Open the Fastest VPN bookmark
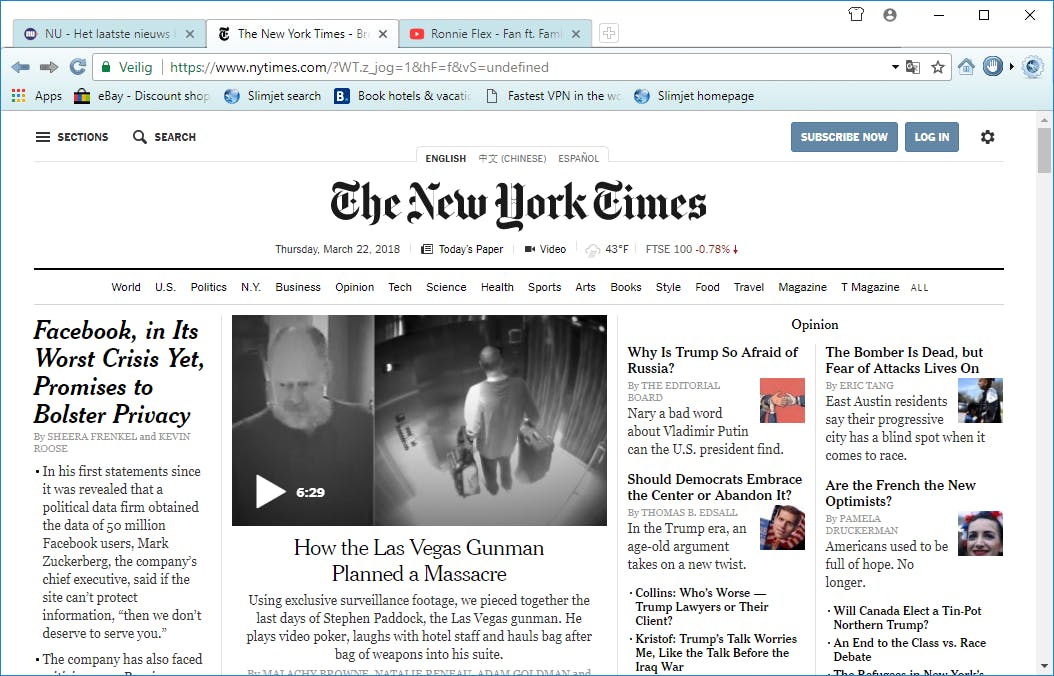The width and height of the screenshot is (1054, 676). [553, 96]
